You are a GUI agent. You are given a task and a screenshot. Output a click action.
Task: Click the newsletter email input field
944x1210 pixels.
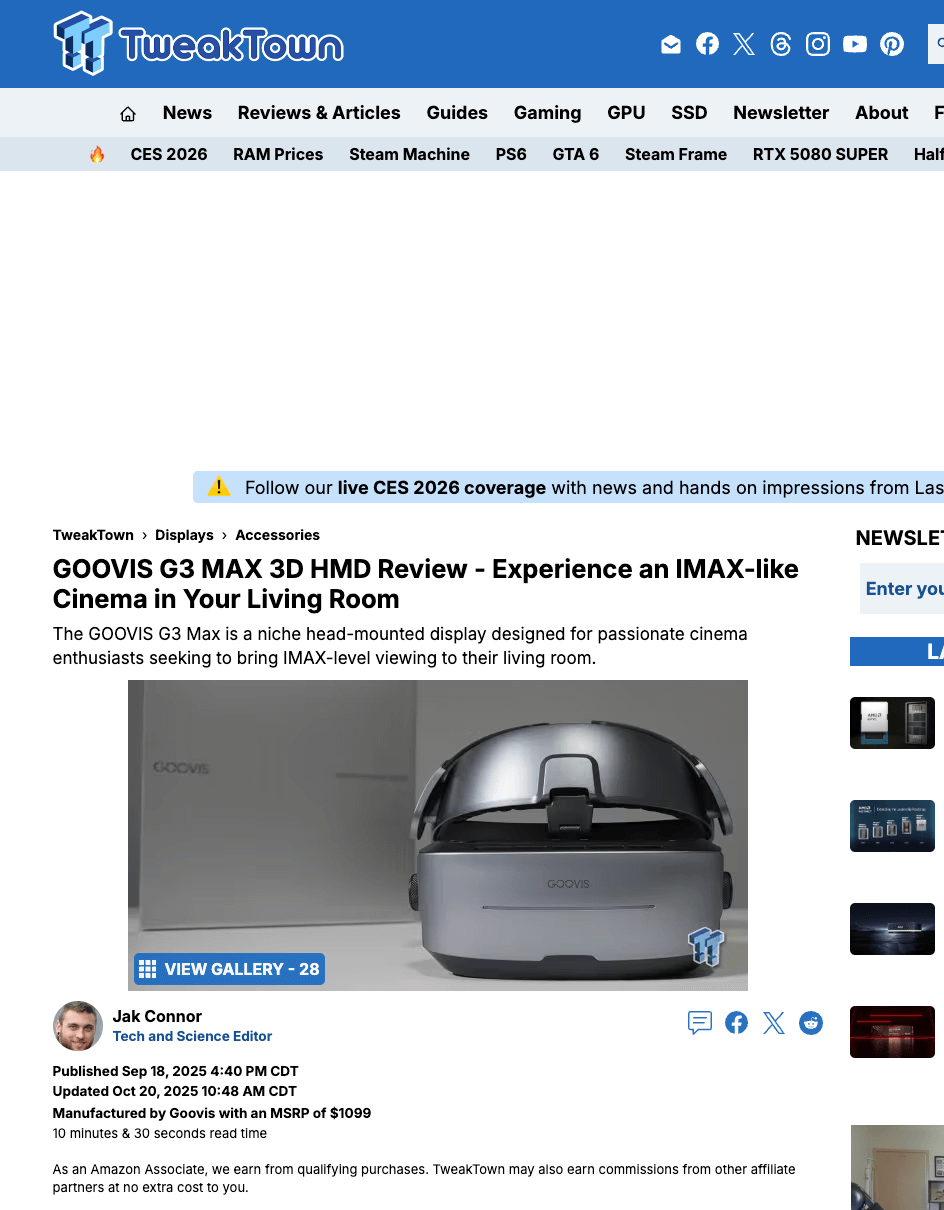[903, 589]
